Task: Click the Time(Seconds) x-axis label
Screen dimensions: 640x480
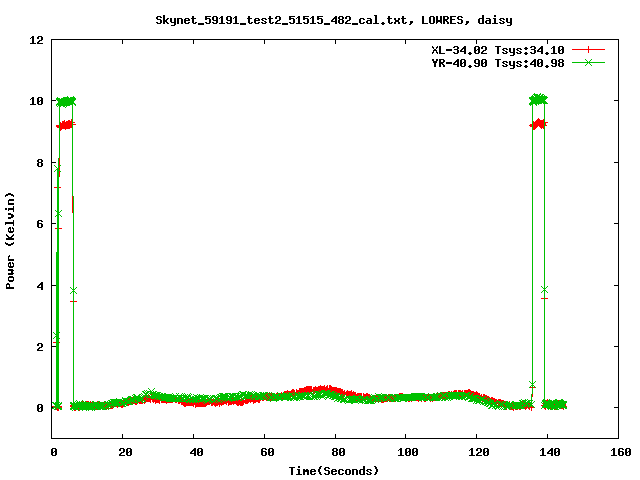Action: pos(333,470)
